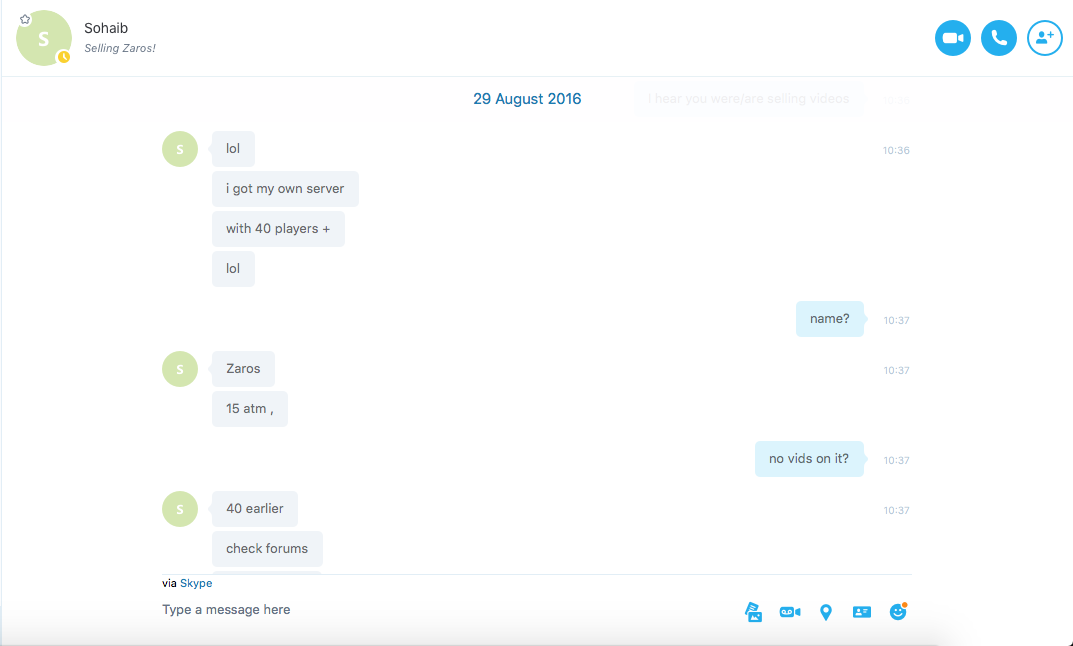Share location using the pin icon
The image size is (1073, 646).
[x=826, y=612]
